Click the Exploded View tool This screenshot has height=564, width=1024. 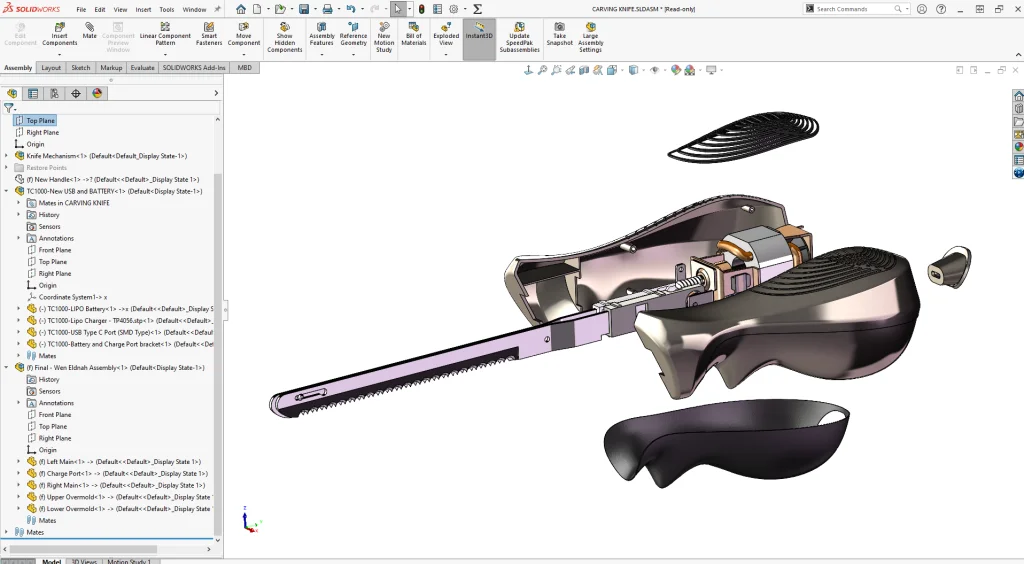[x=446, y=35]
